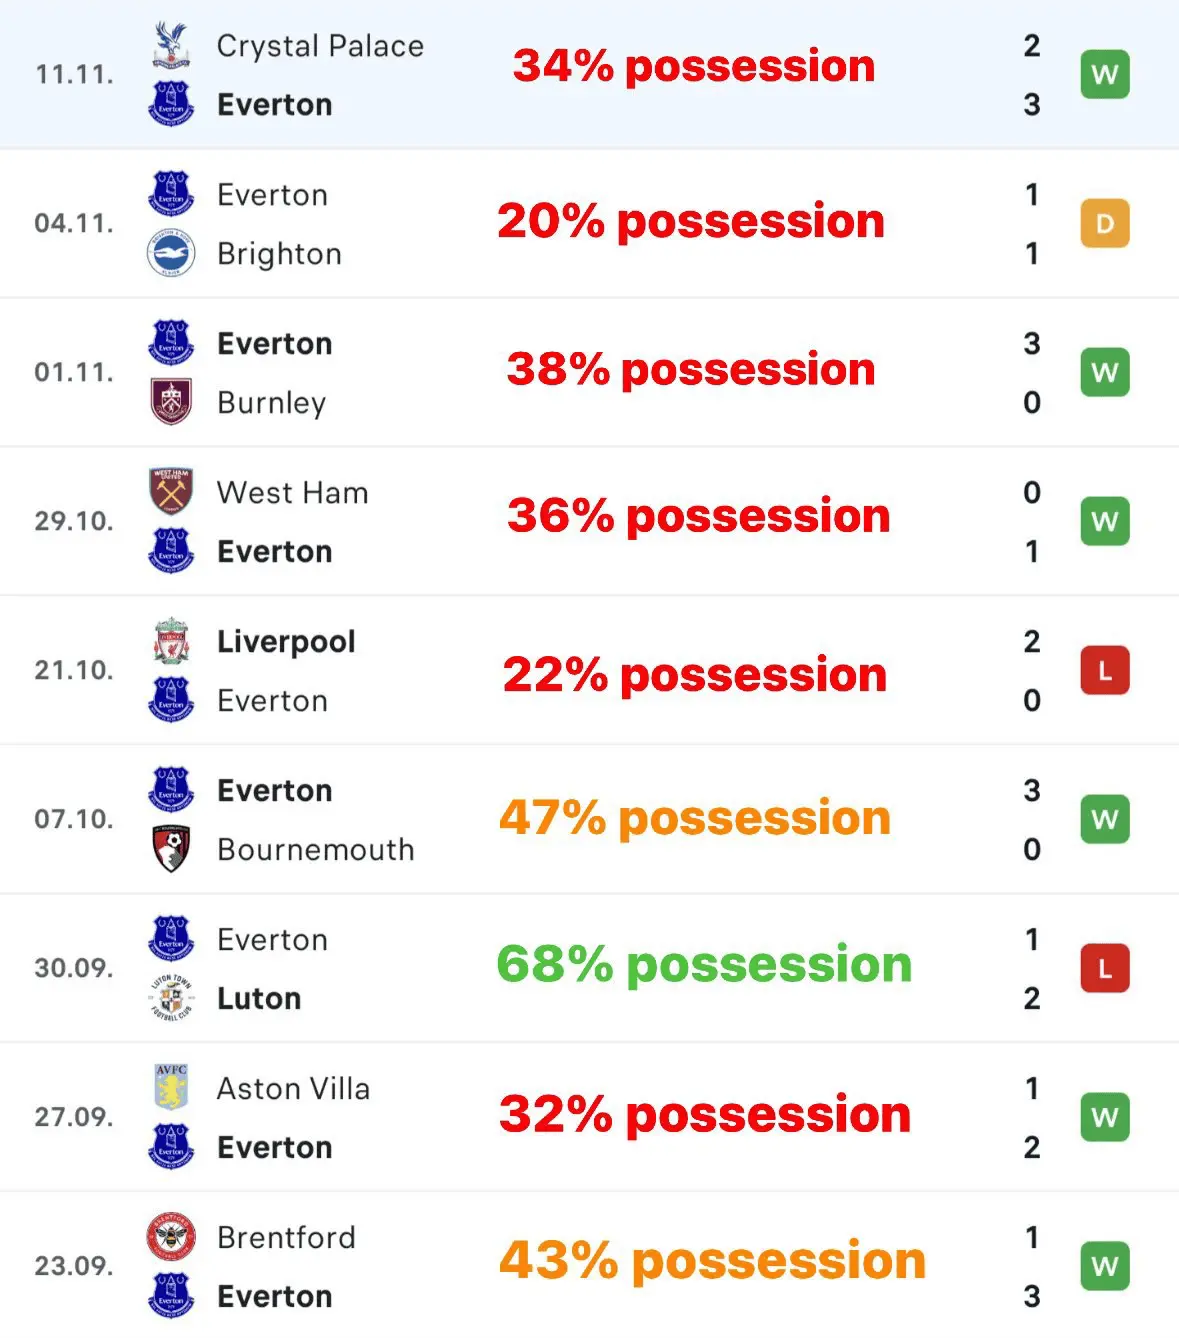Click the West Ham club crest
This screenshot has height=1338, width=1179.
click(171, 491)
